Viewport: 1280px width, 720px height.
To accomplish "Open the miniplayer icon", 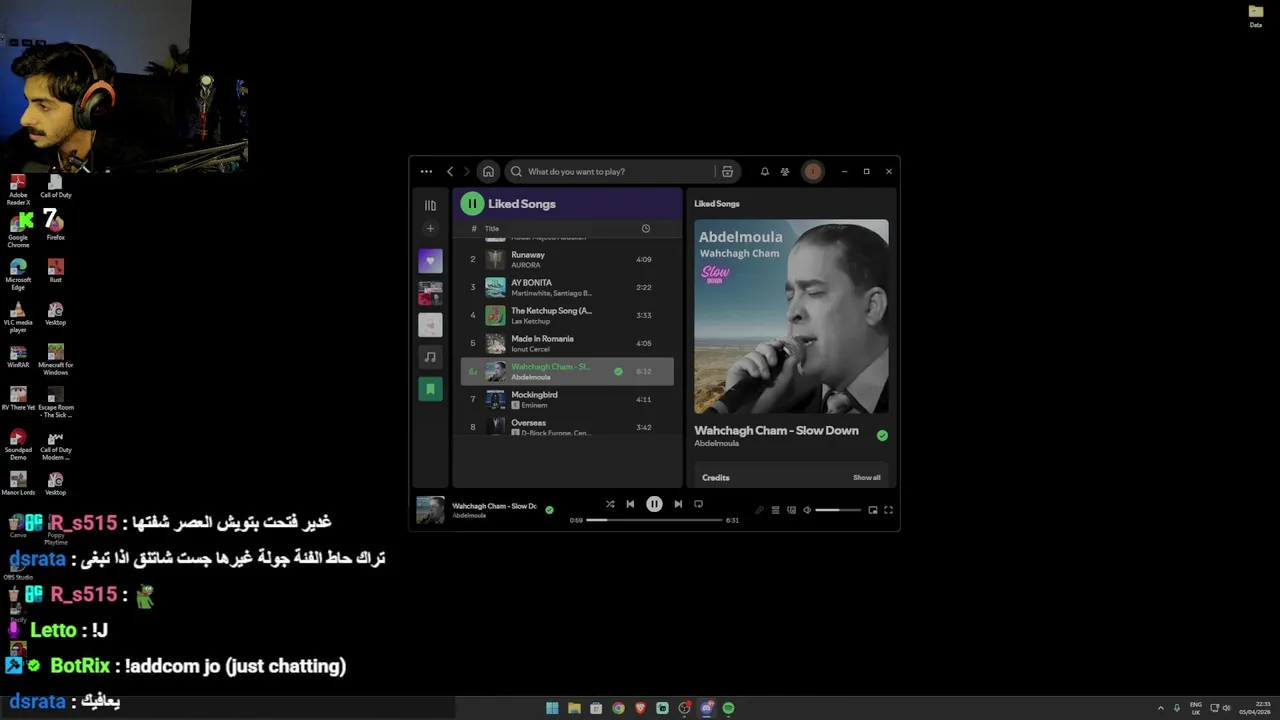I will point(873,510).
